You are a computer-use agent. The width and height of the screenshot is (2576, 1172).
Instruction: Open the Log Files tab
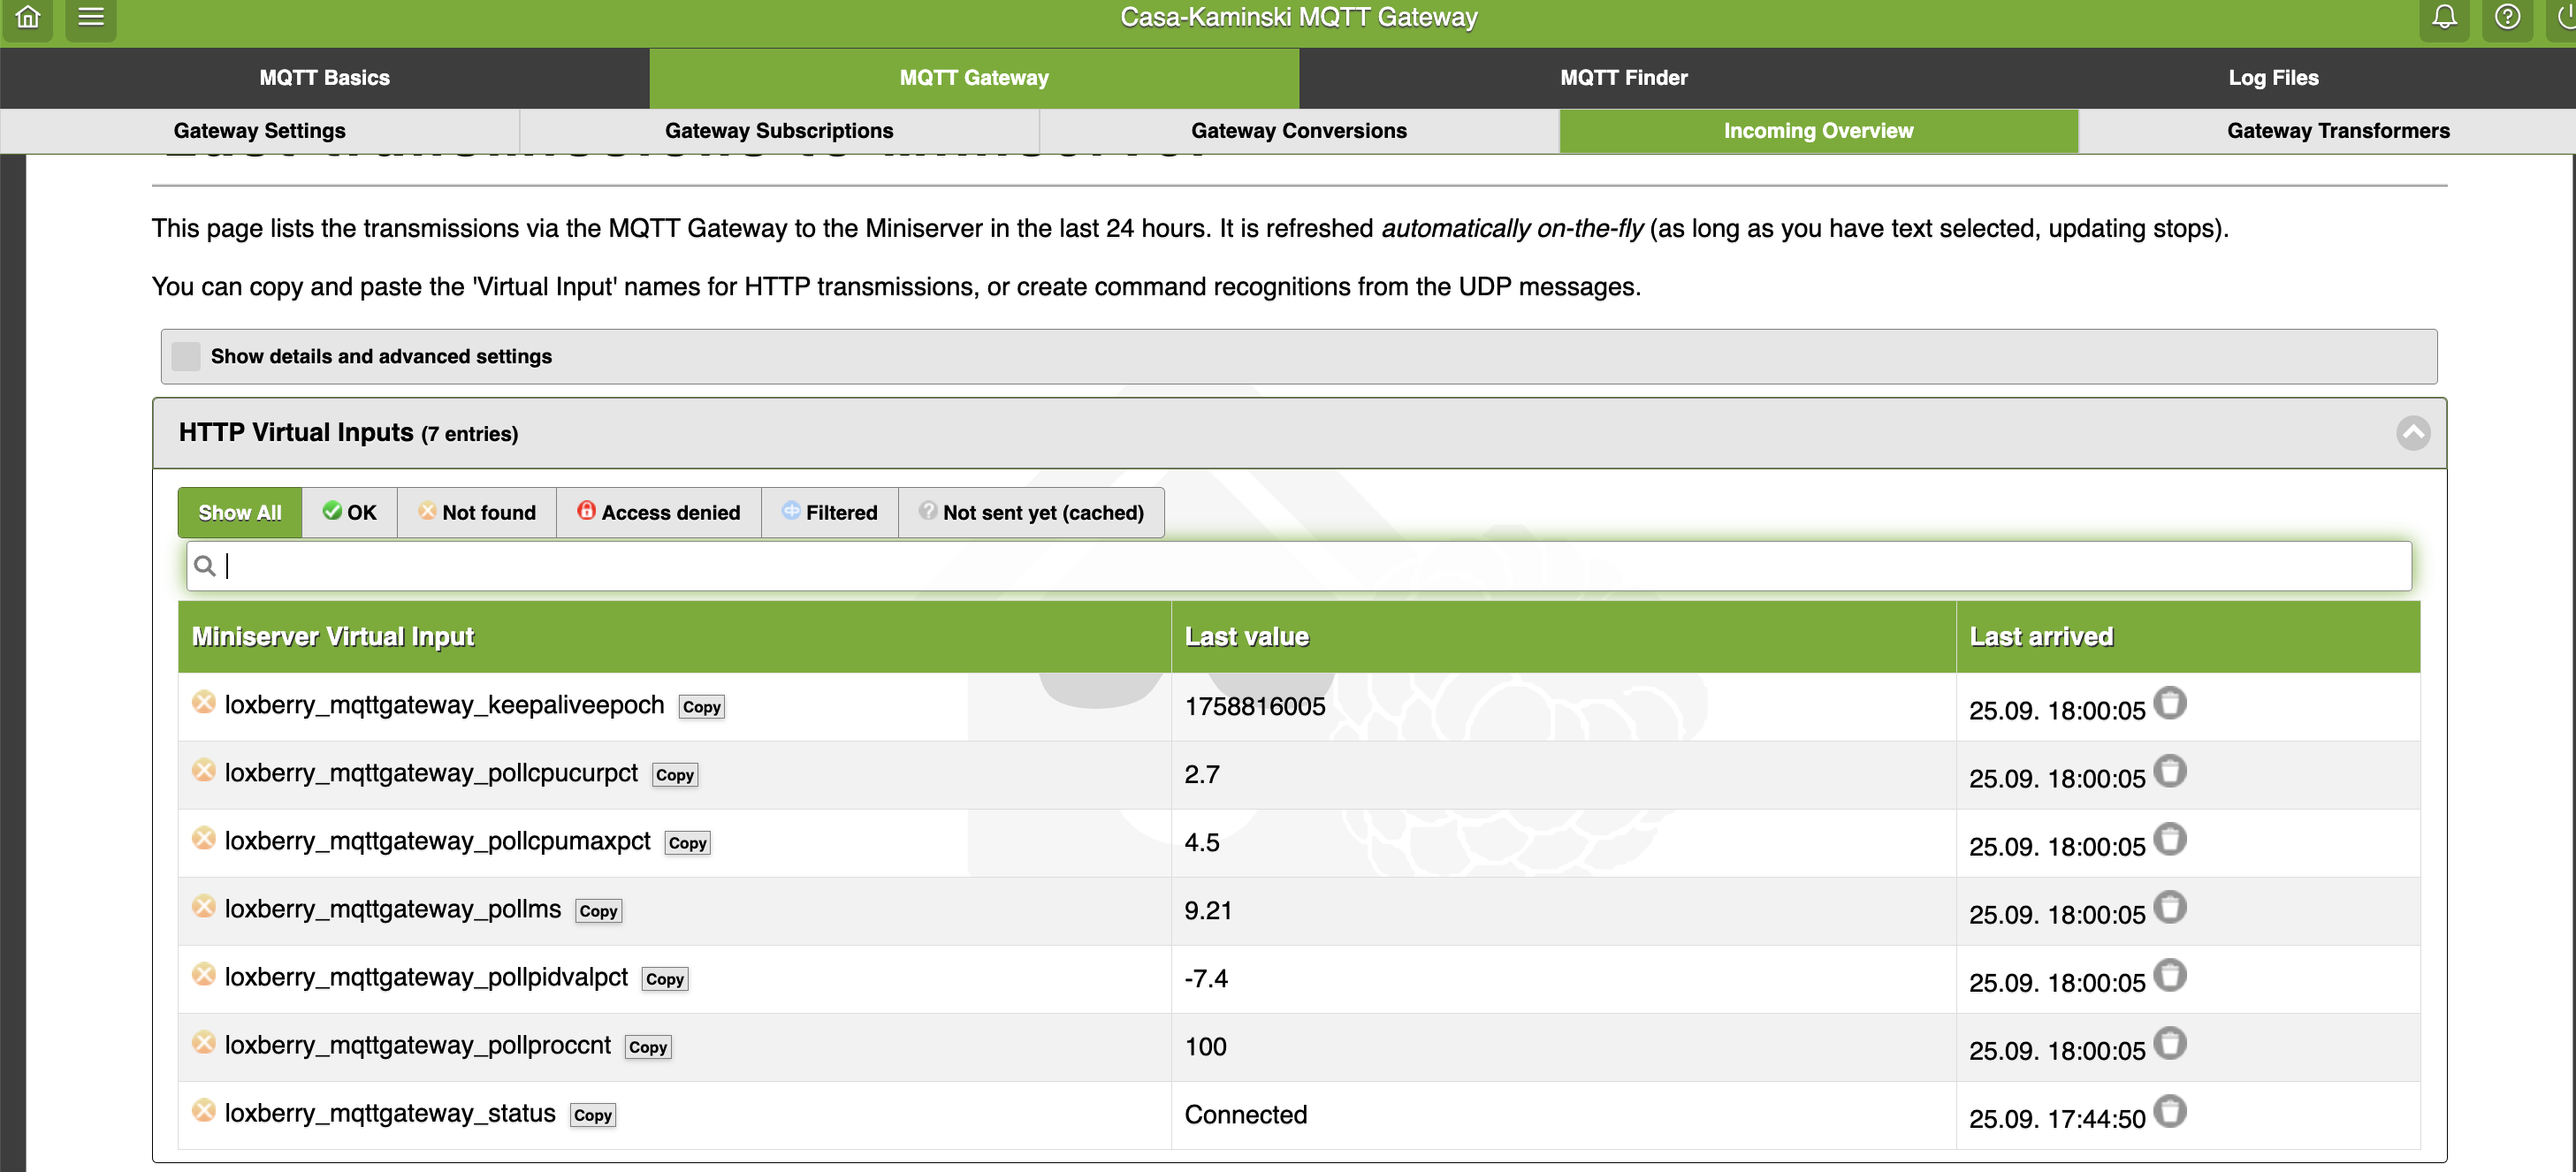pos(2272,78)
